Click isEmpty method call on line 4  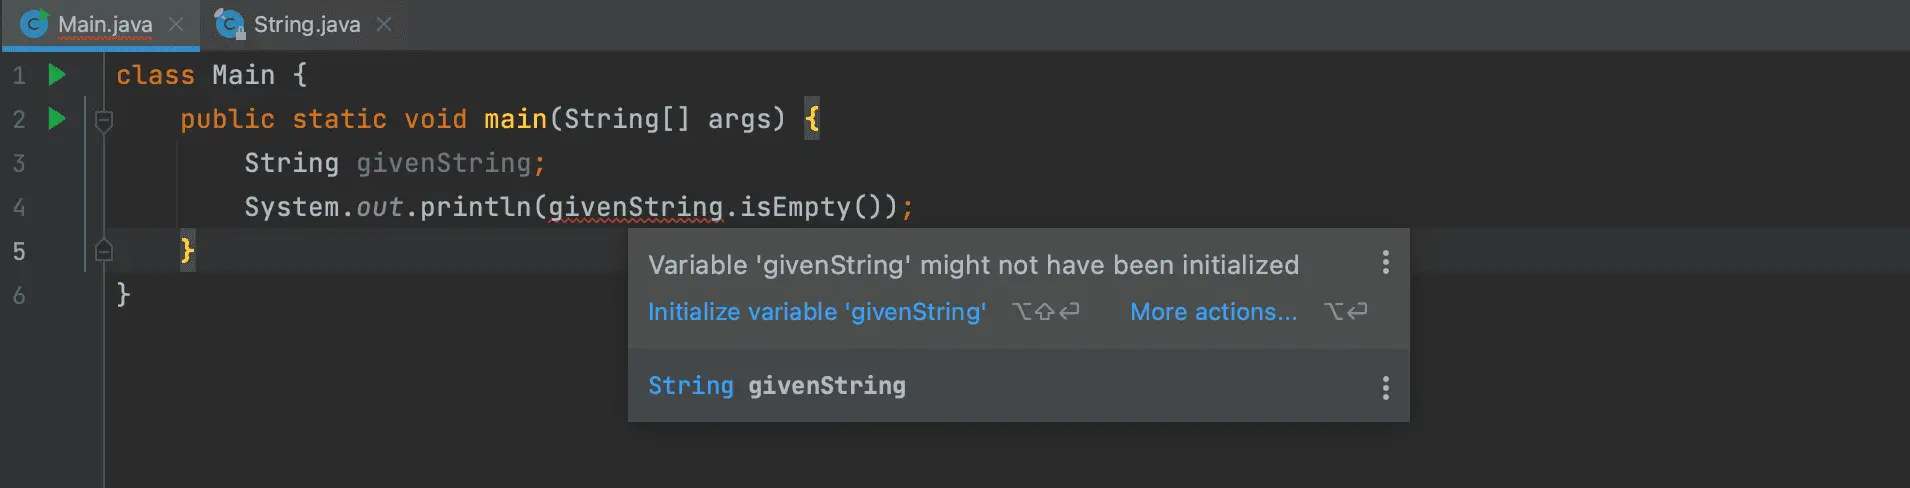tap(795, 207)
